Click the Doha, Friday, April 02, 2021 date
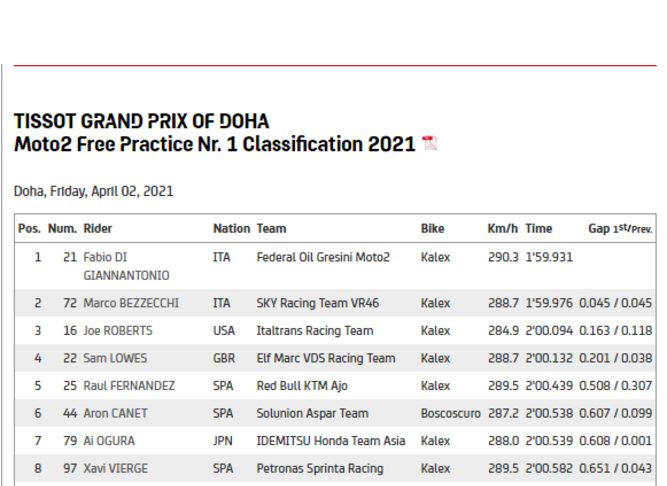The image size is (667, 486). coord(93,191)
